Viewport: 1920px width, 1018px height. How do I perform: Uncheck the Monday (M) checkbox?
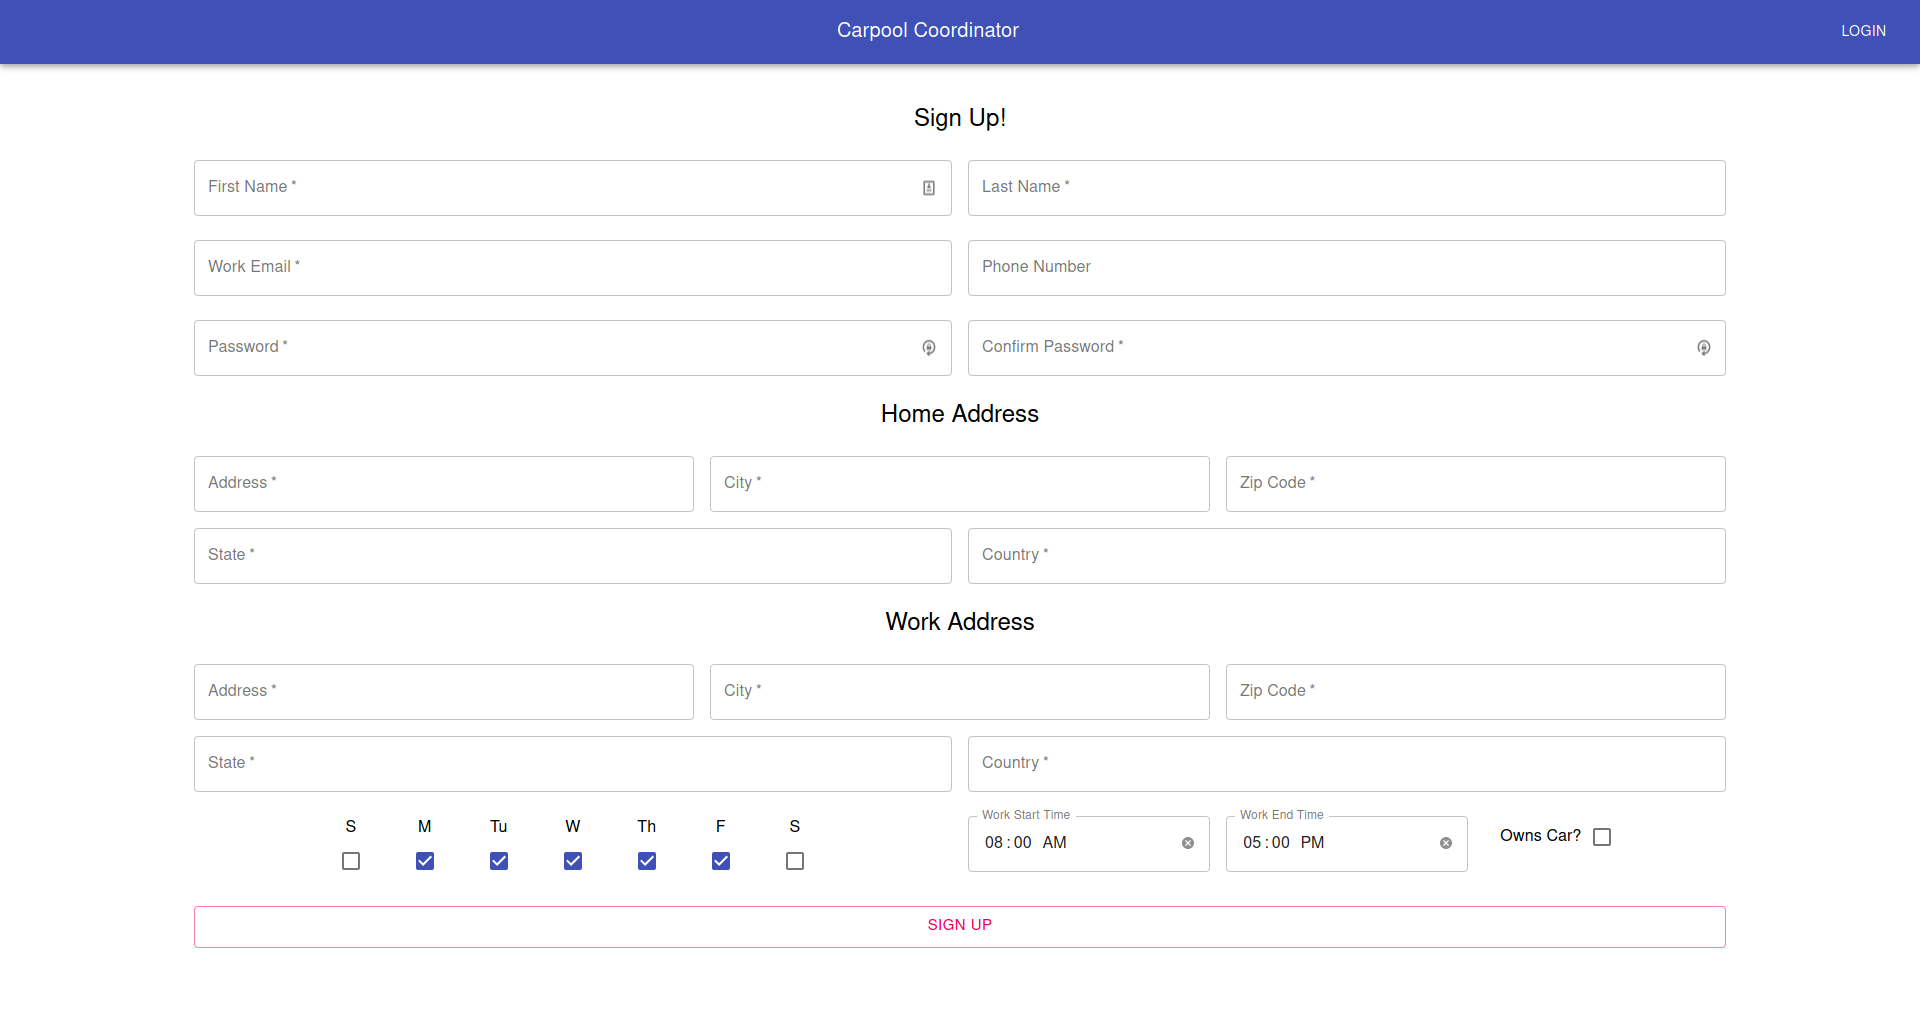click(x=425, y=861)
